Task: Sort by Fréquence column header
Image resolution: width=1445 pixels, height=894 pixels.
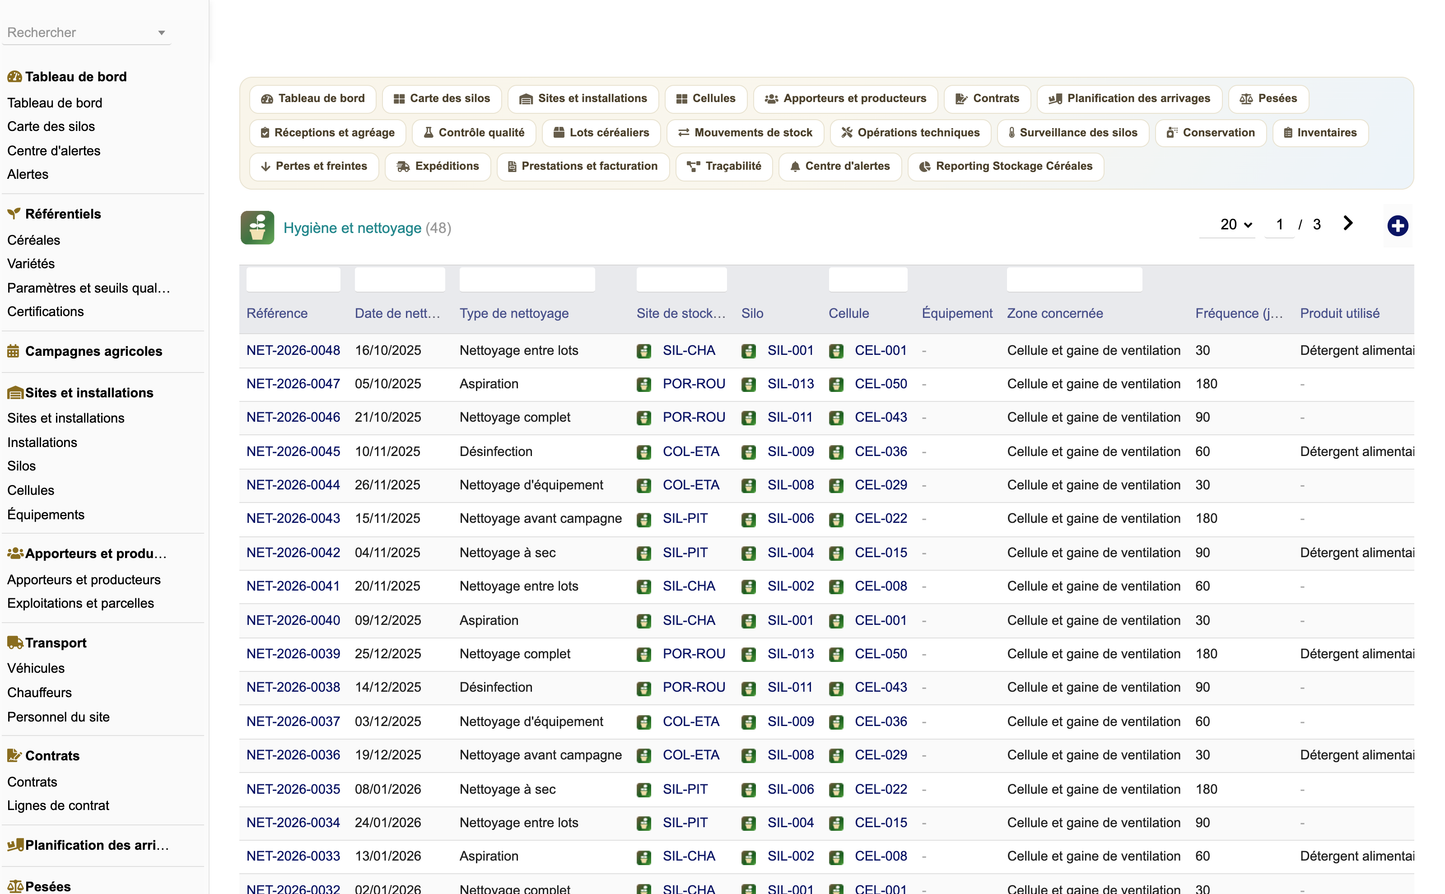Action: [1239, 314]
